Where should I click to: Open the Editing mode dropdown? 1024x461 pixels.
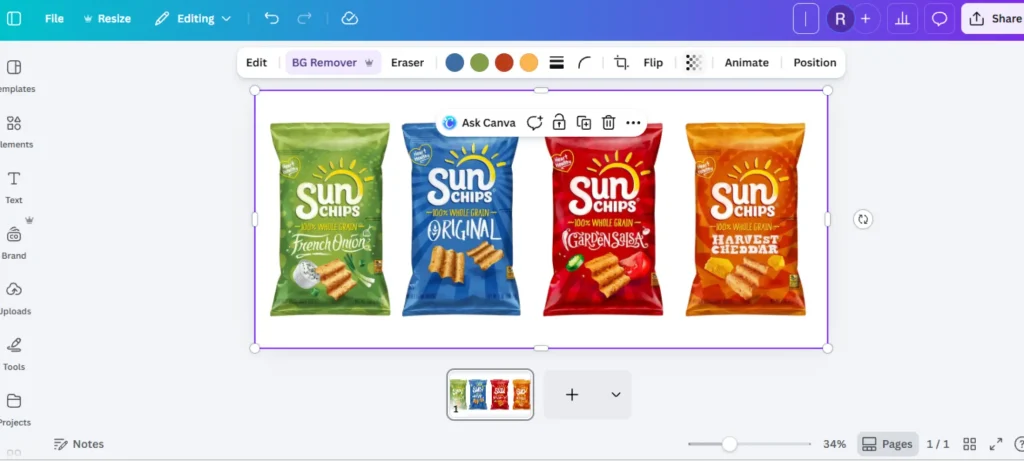tap(194, 19)
